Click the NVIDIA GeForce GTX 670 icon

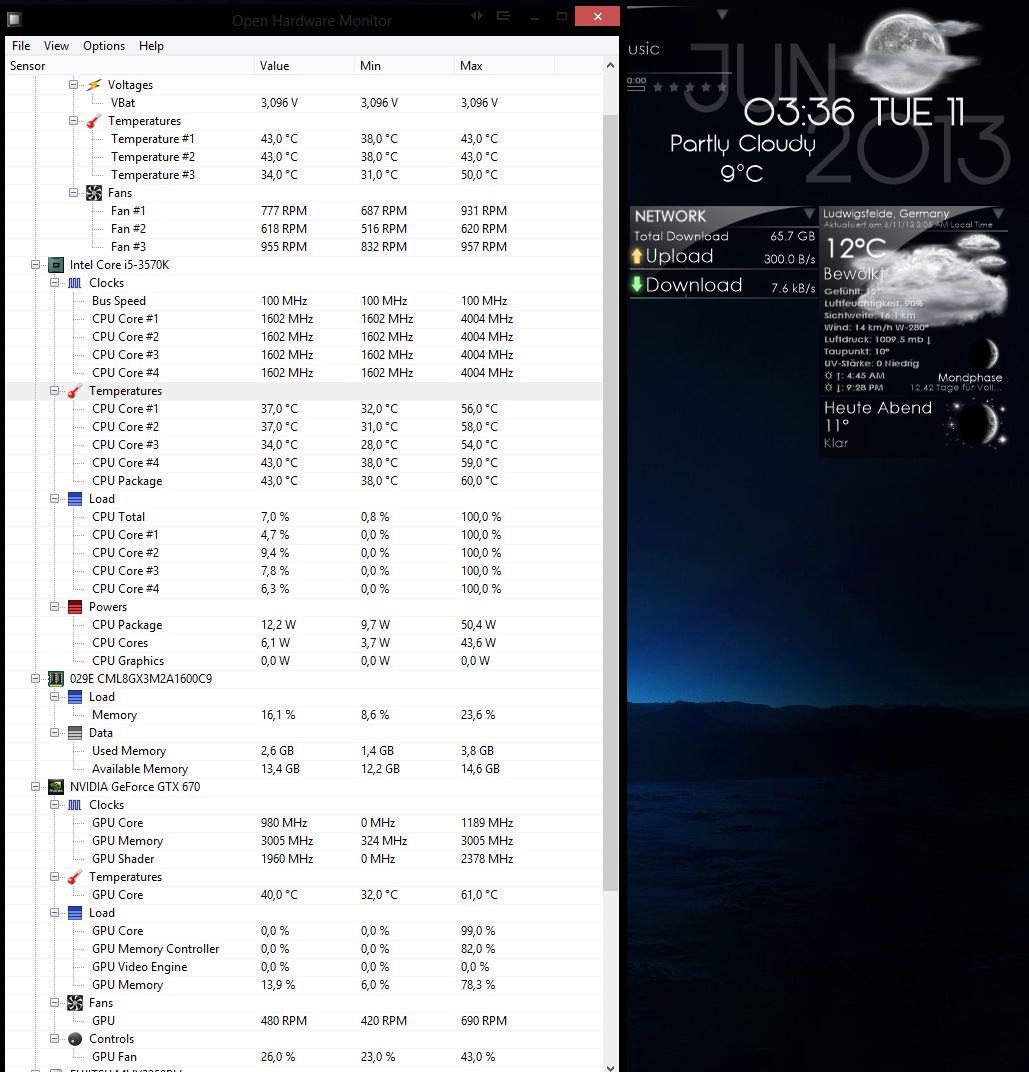(56, 787)
